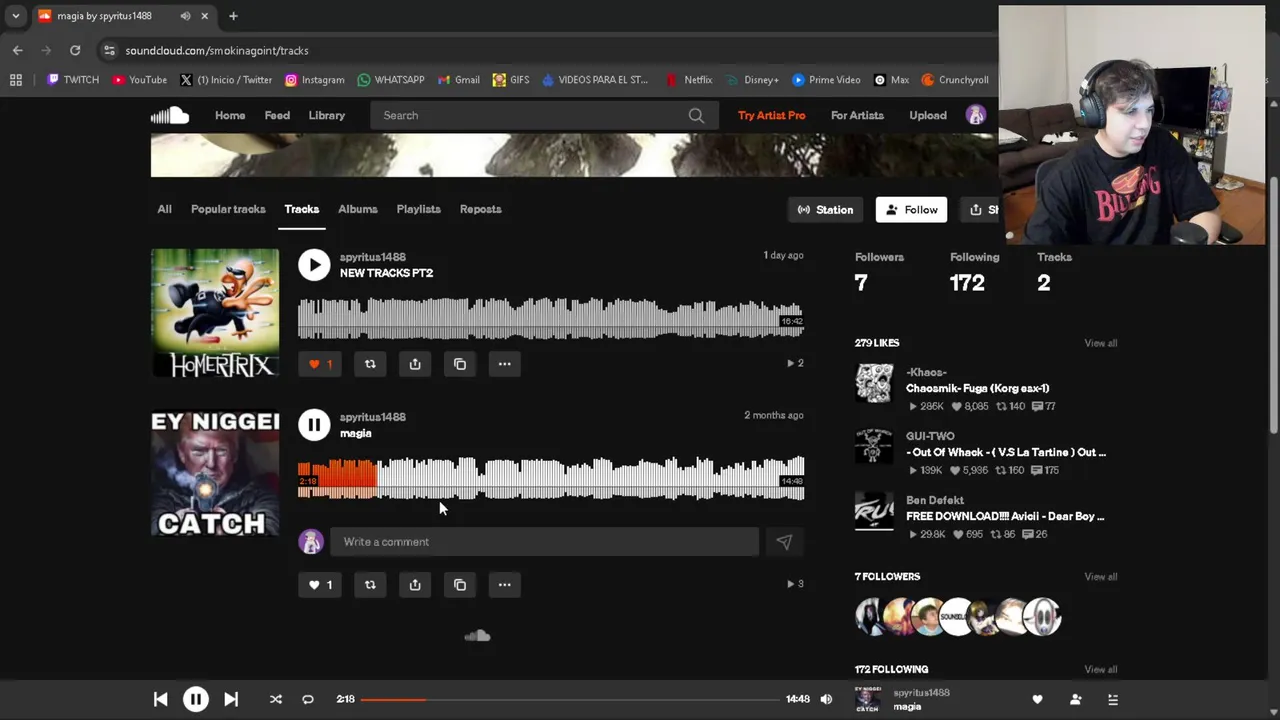The image size is (1280, 720).
Task: Pause playback in the bottom player bar
Action: pos(196,700)
